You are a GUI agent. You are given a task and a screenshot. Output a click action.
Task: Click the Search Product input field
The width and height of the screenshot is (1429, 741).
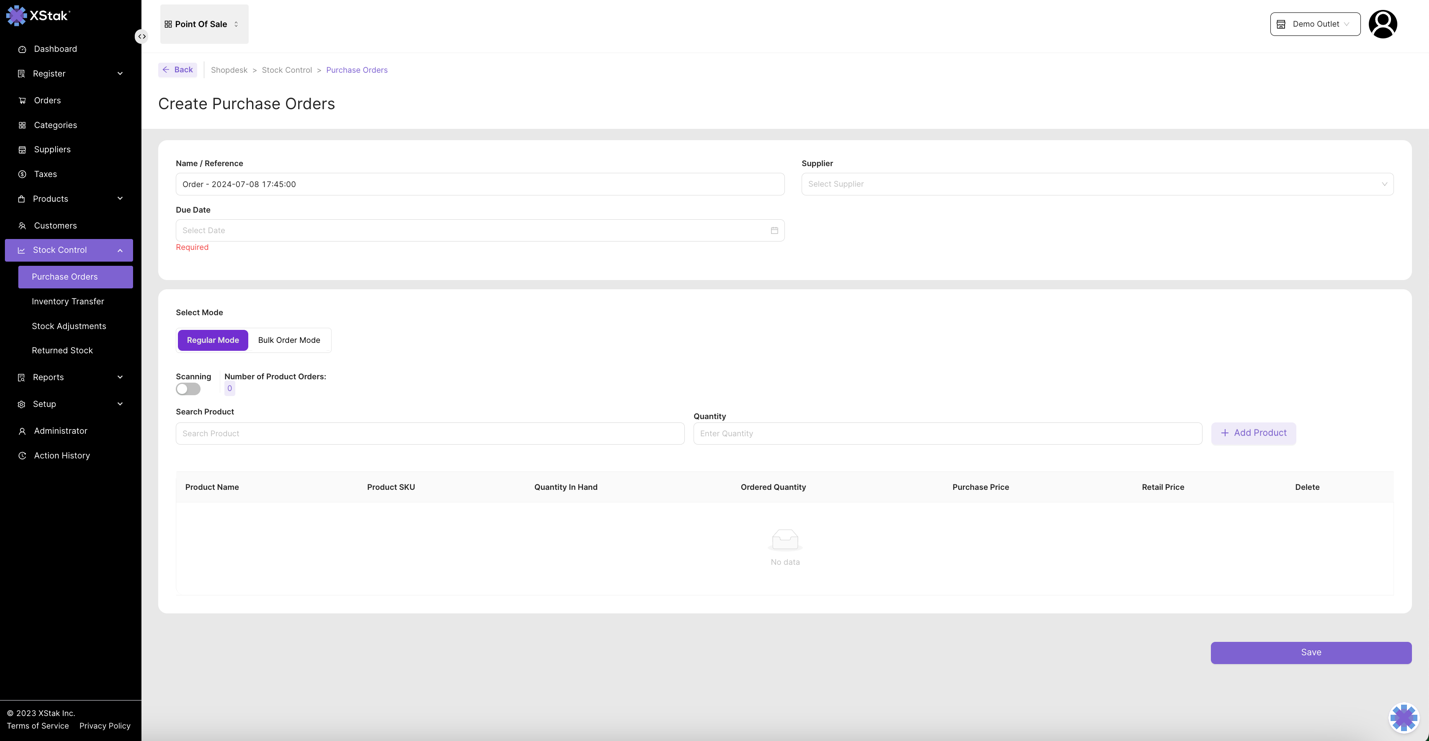pos(430,434)
